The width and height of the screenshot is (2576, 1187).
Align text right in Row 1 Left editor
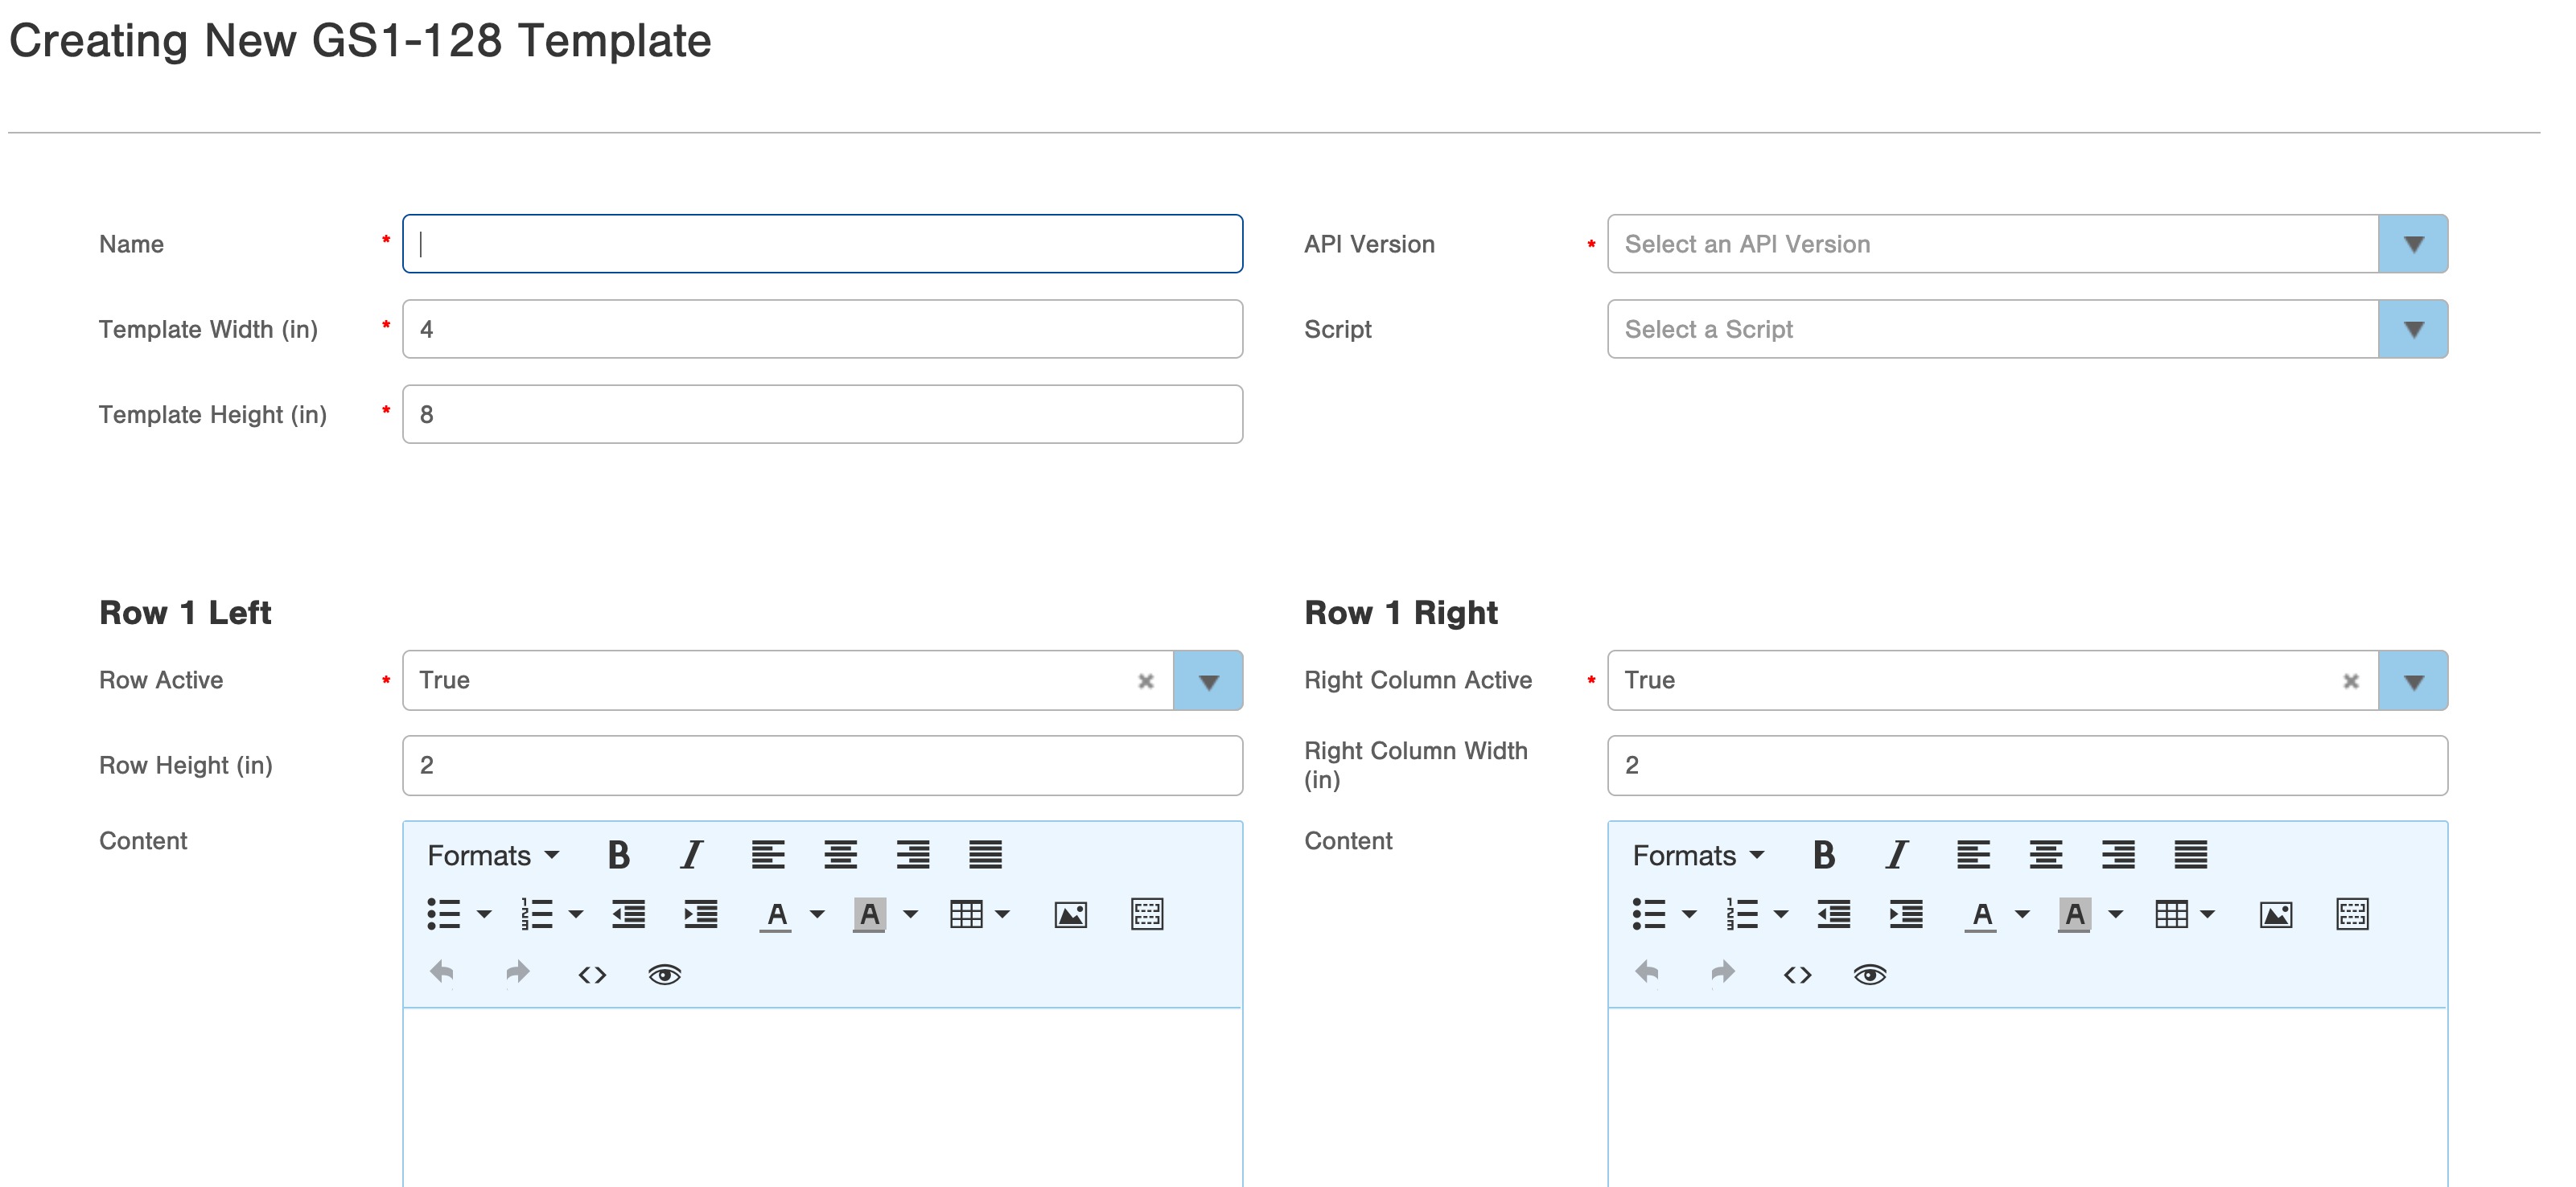[913, 855]
